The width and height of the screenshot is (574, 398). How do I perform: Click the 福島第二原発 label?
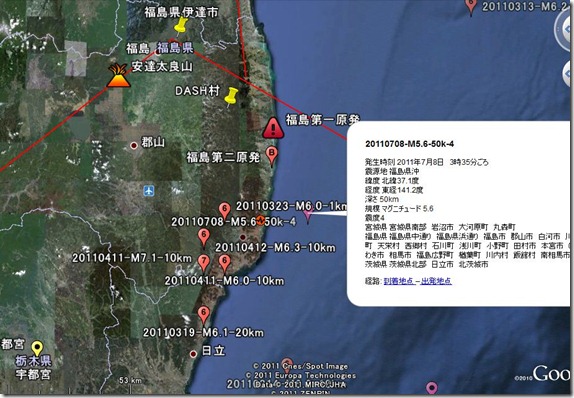pyautogui.click(x=223, y=157)
